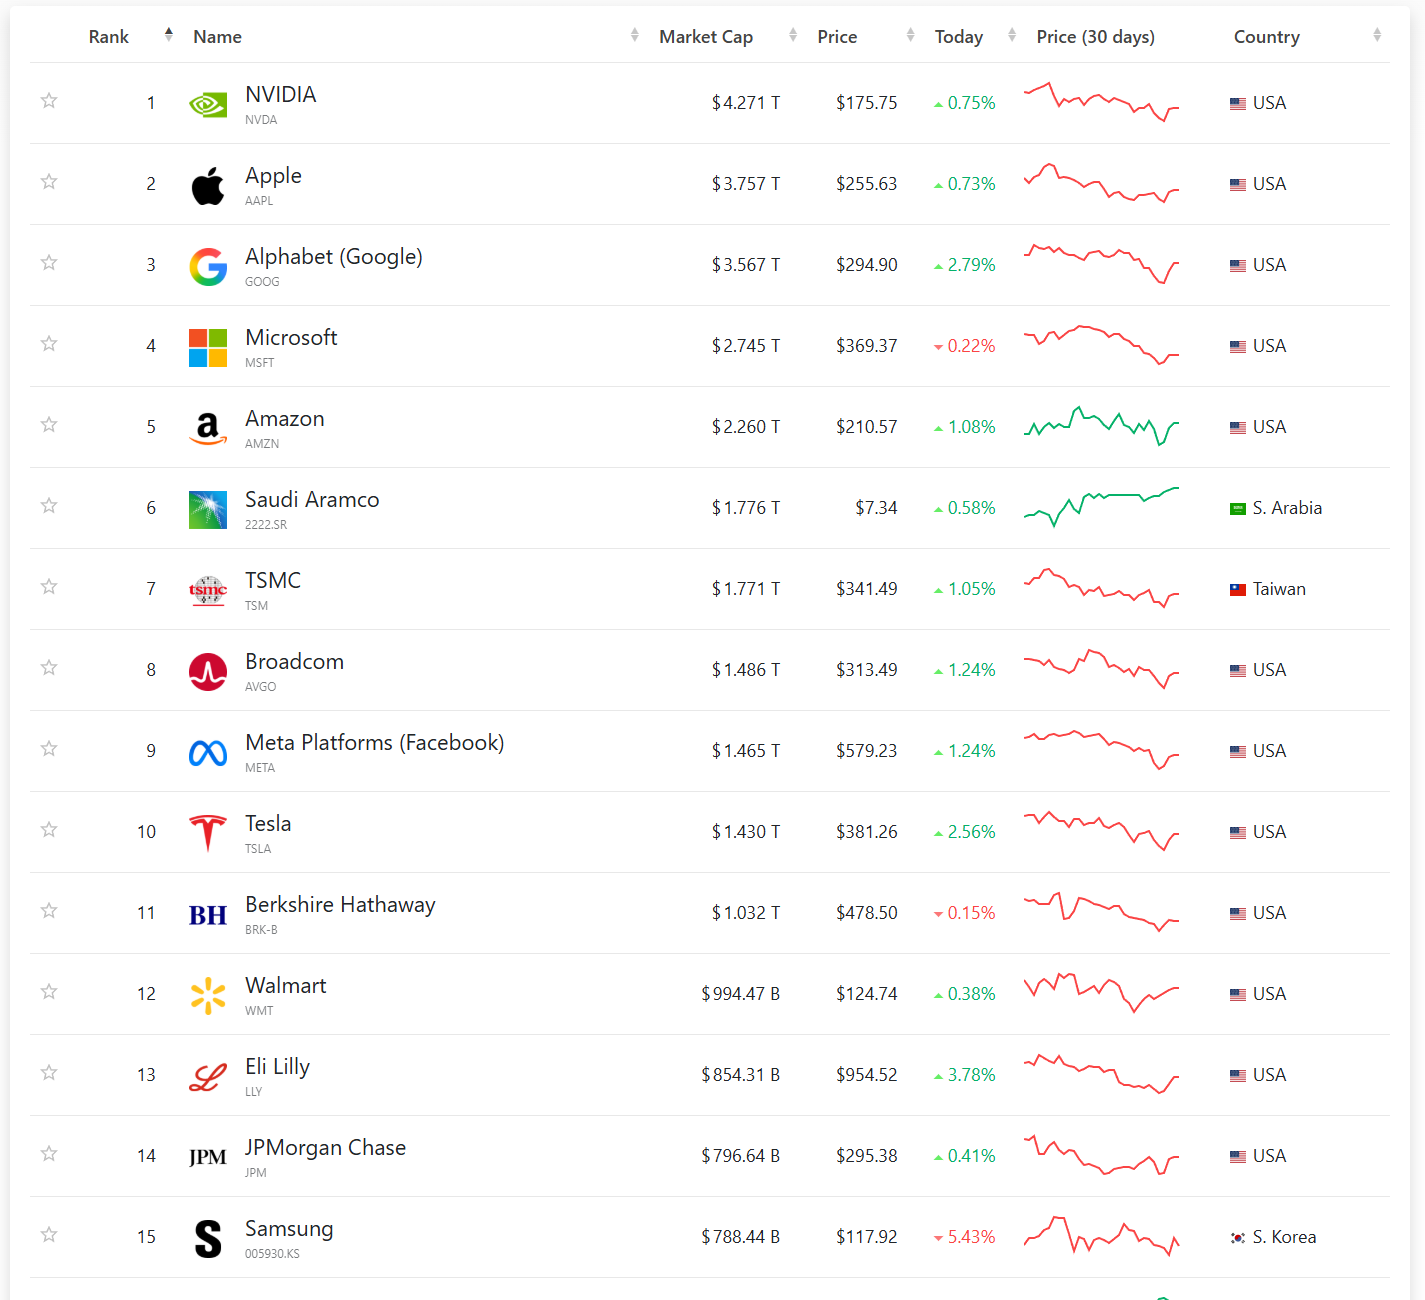Click the Price (30 days) column header
Screen dimensions: 1425x1300
[x=1096, y=37]
